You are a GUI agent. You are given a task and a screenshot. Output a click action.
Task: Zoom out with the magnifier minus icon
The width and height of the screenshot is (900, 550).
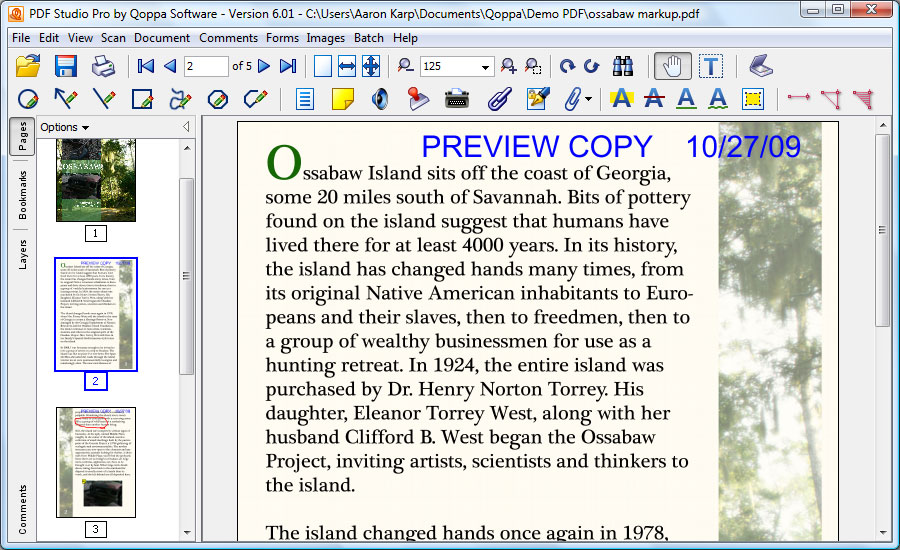tap(406, 66)
